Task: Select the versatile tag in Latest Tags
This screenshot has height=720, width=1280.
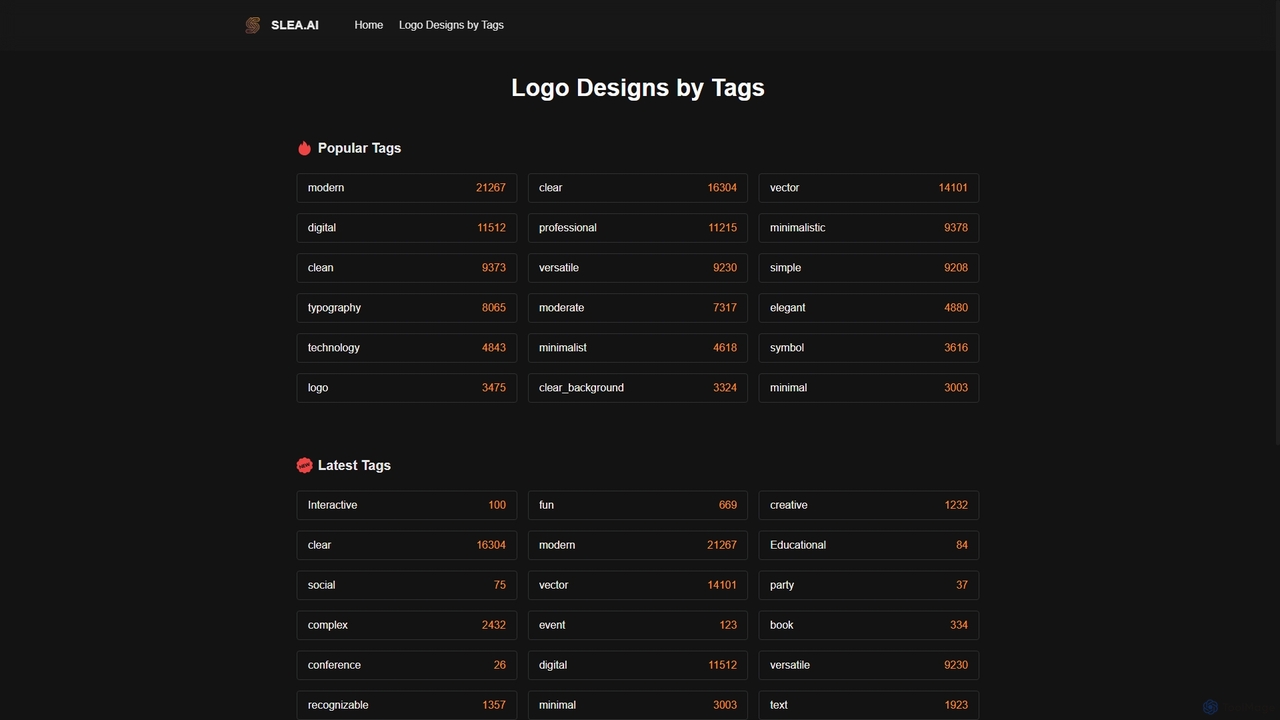Action: (x=869, y=665)
